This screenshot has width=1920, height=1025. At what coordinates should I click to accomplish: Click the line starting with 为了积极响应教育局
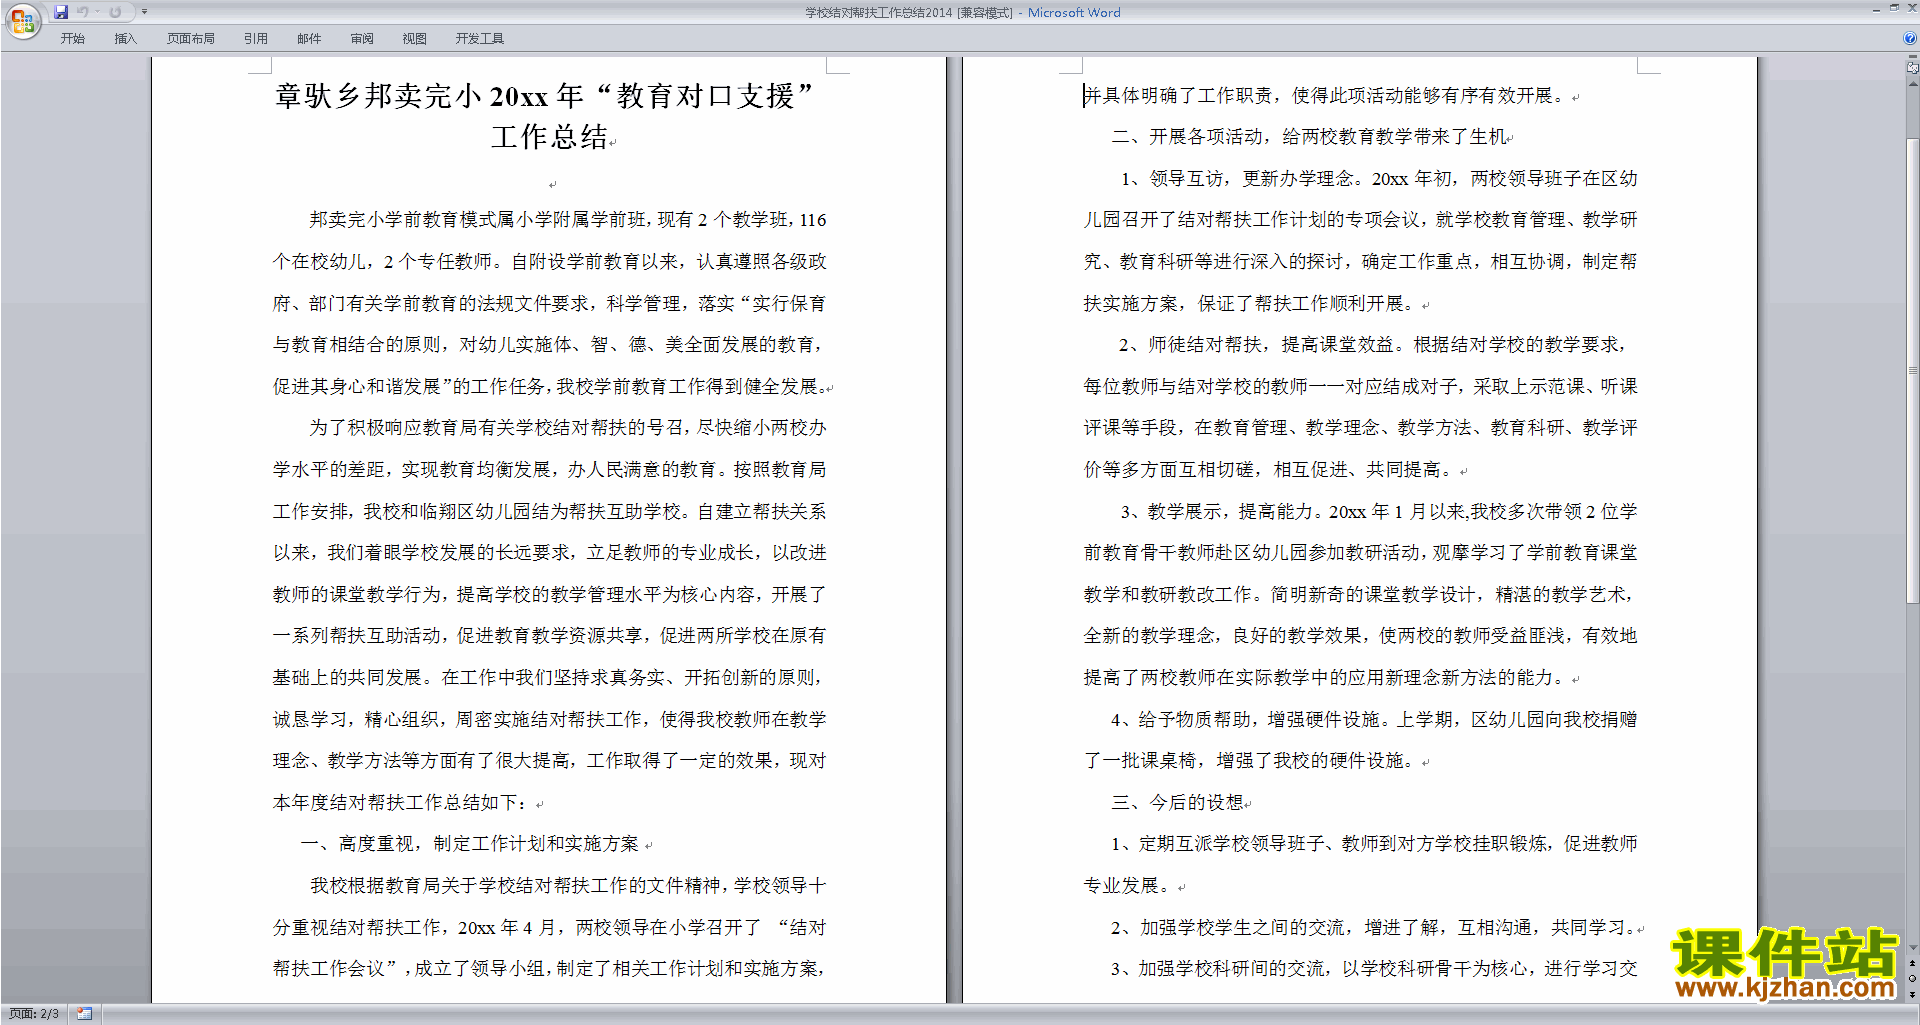click(x=568, y=428)
